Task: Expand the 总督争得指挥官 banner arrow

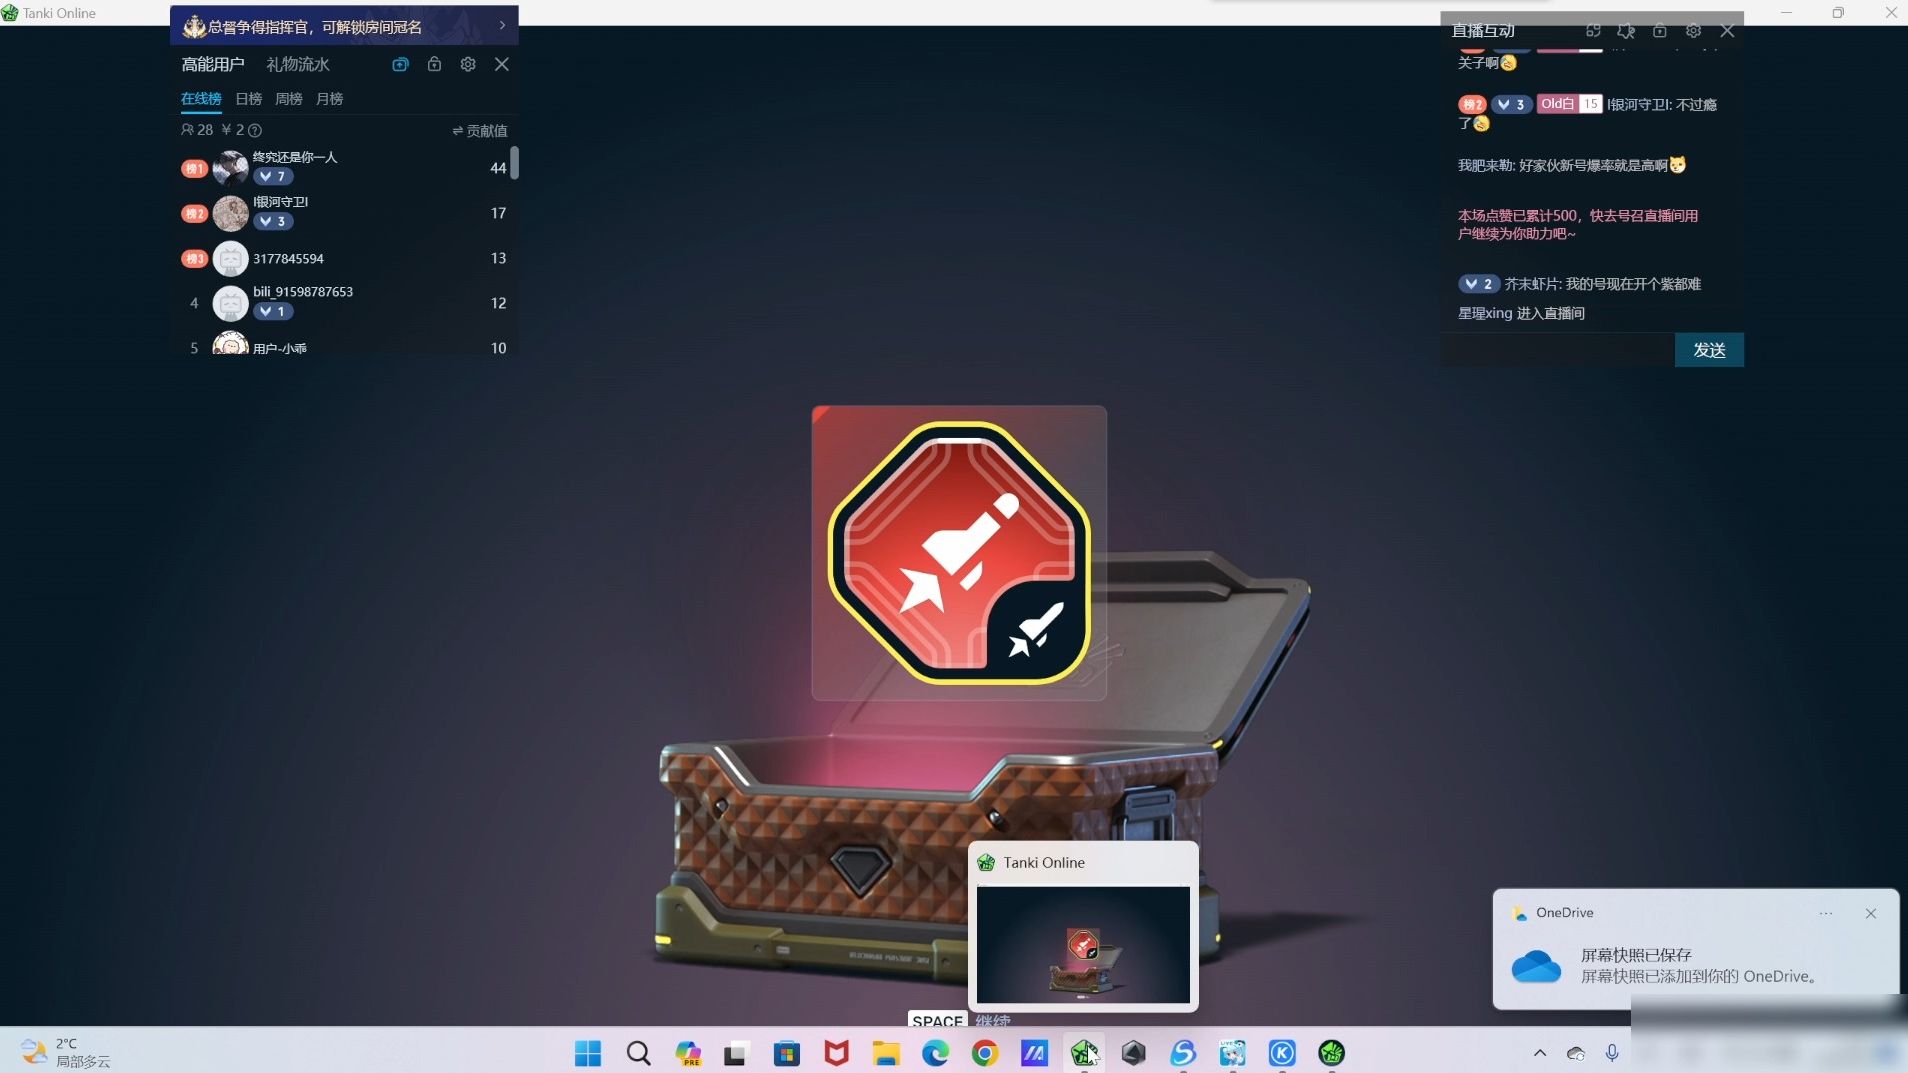Action: click(x=502, y=25)
